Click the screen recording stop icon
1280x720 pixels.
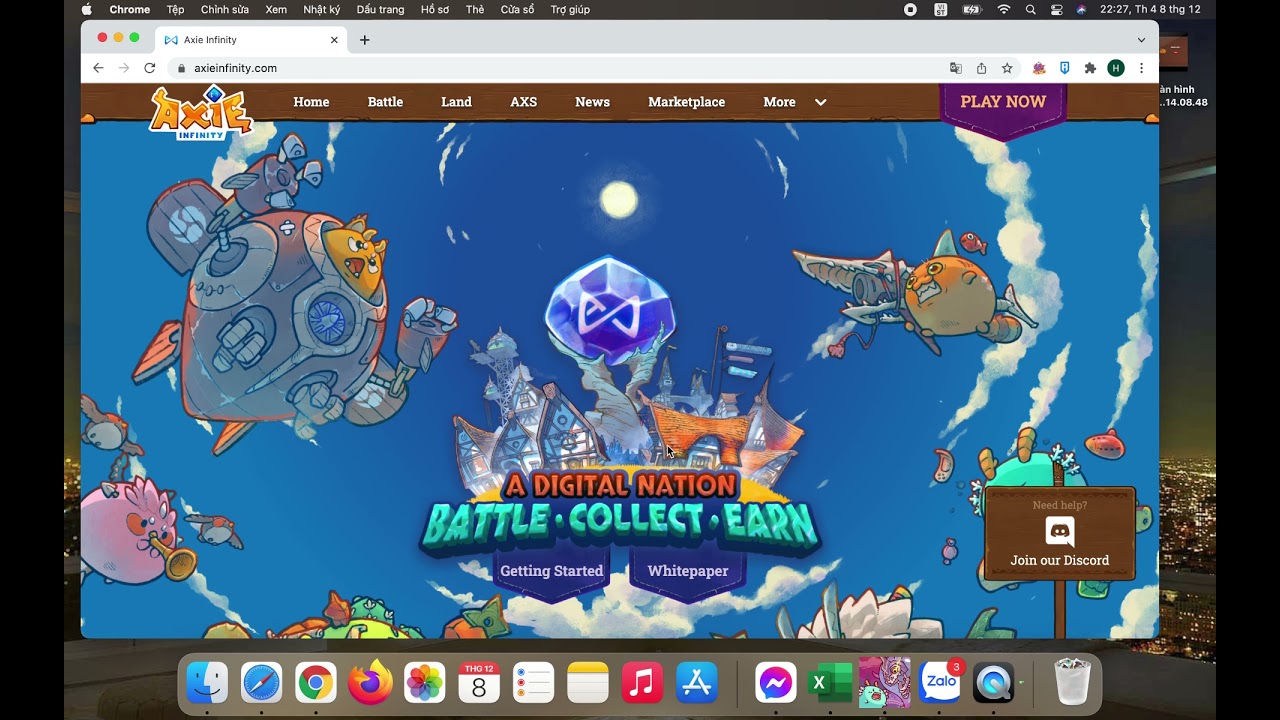(910, 9)
